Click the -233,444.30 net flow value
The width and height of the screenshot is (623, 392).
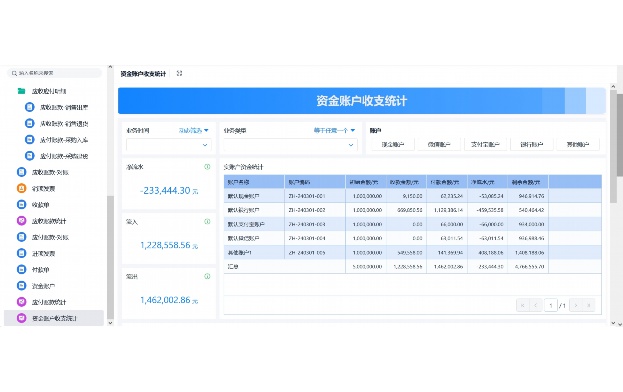(x=165, y=191)
